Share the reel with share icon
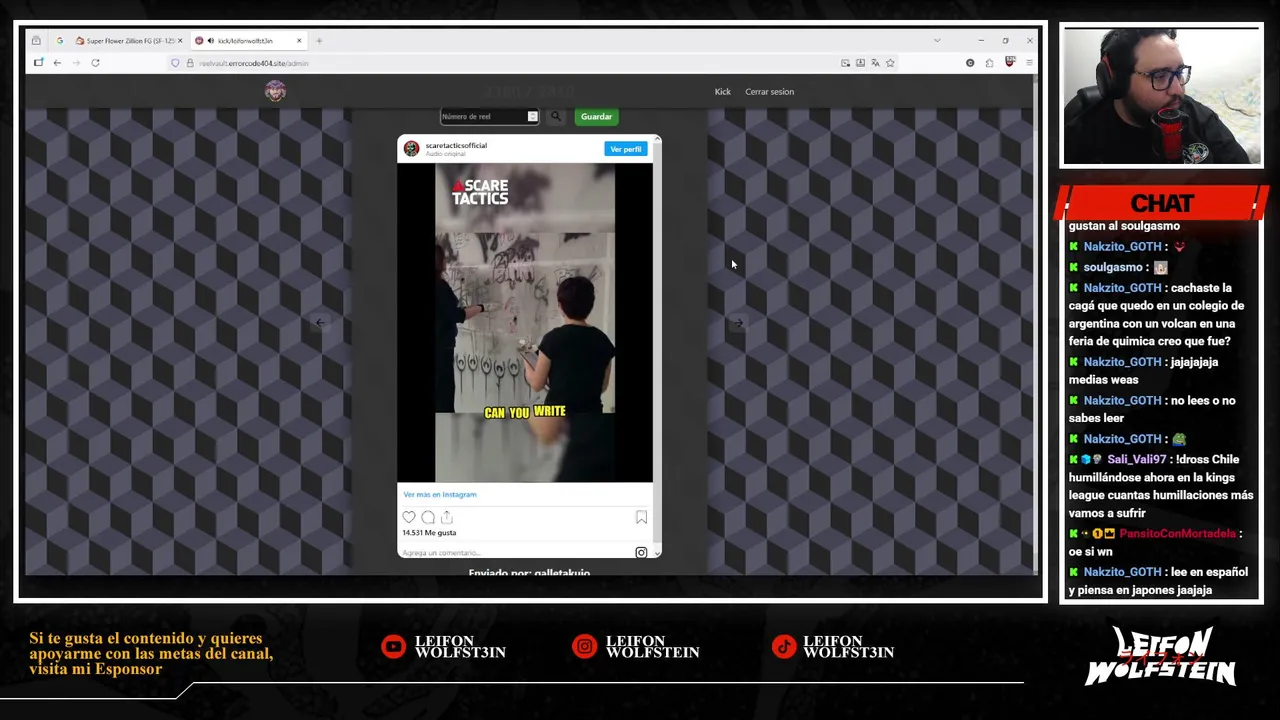The height and width of the screenshot is (720, 1280). click(447, 517)
